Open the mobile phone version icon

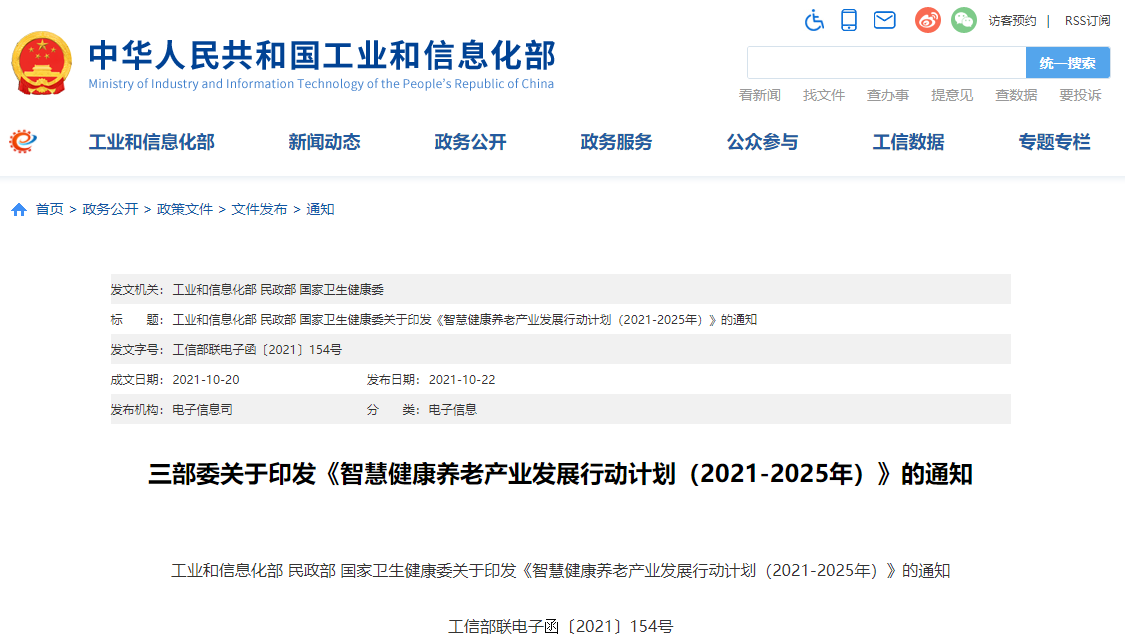click(x=849, y=20)
